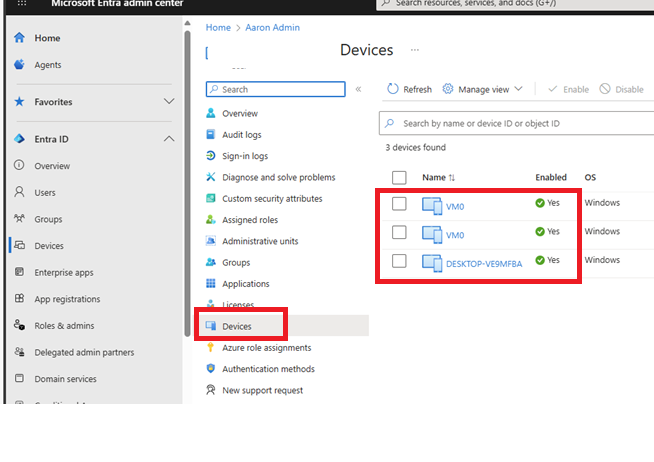Select Groups in the blade menu
The width and height of the screenshot is (654, 462).
coord(236,262)
